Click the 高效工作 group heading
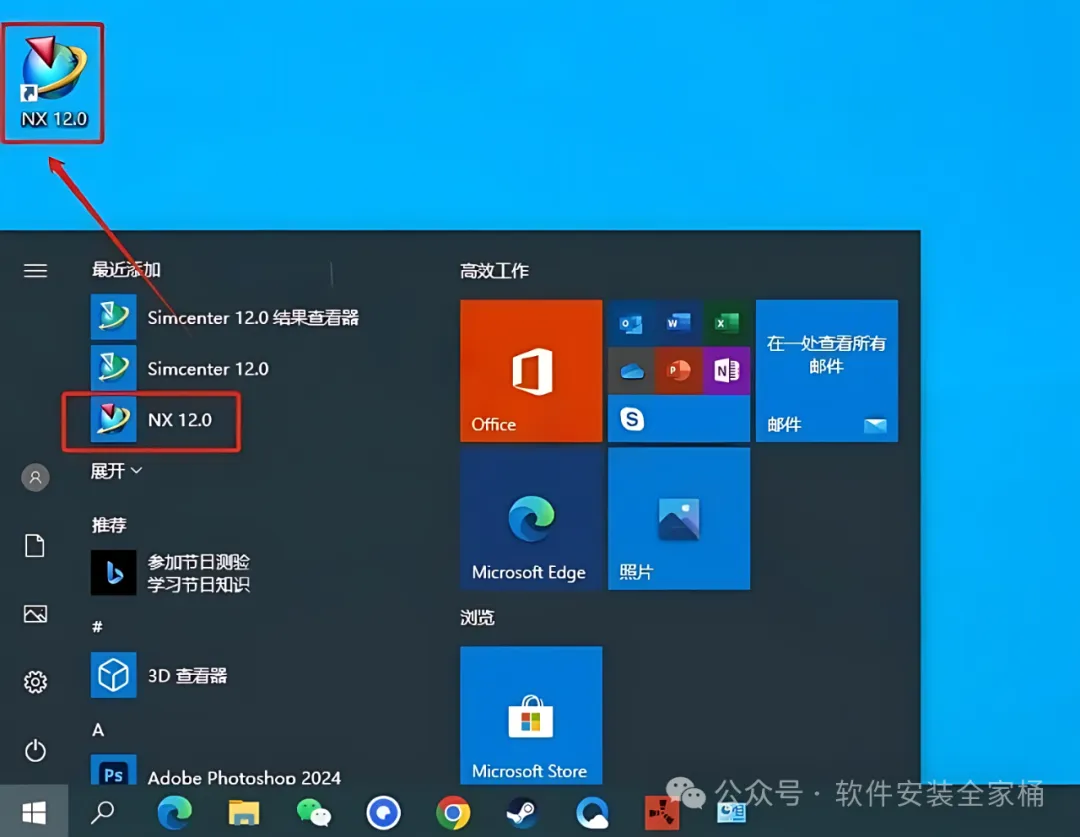 coord(494,271)
